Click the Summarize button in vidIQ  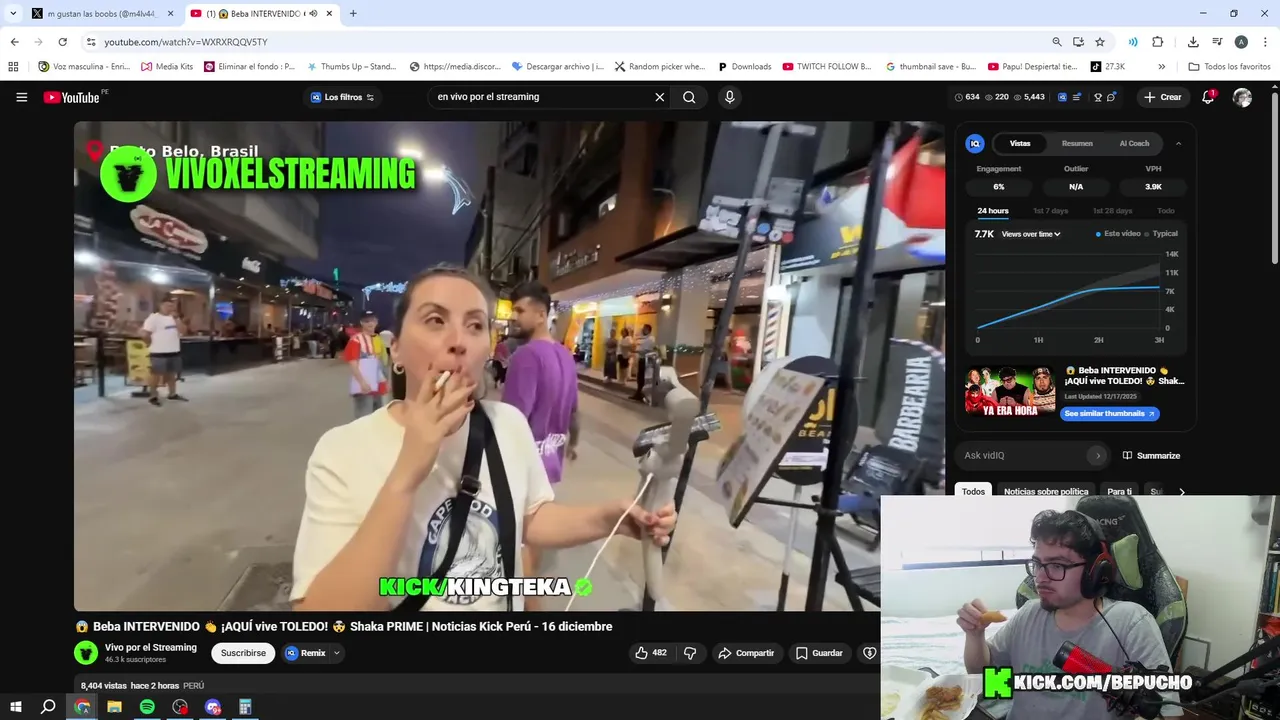pos(1151,456)
